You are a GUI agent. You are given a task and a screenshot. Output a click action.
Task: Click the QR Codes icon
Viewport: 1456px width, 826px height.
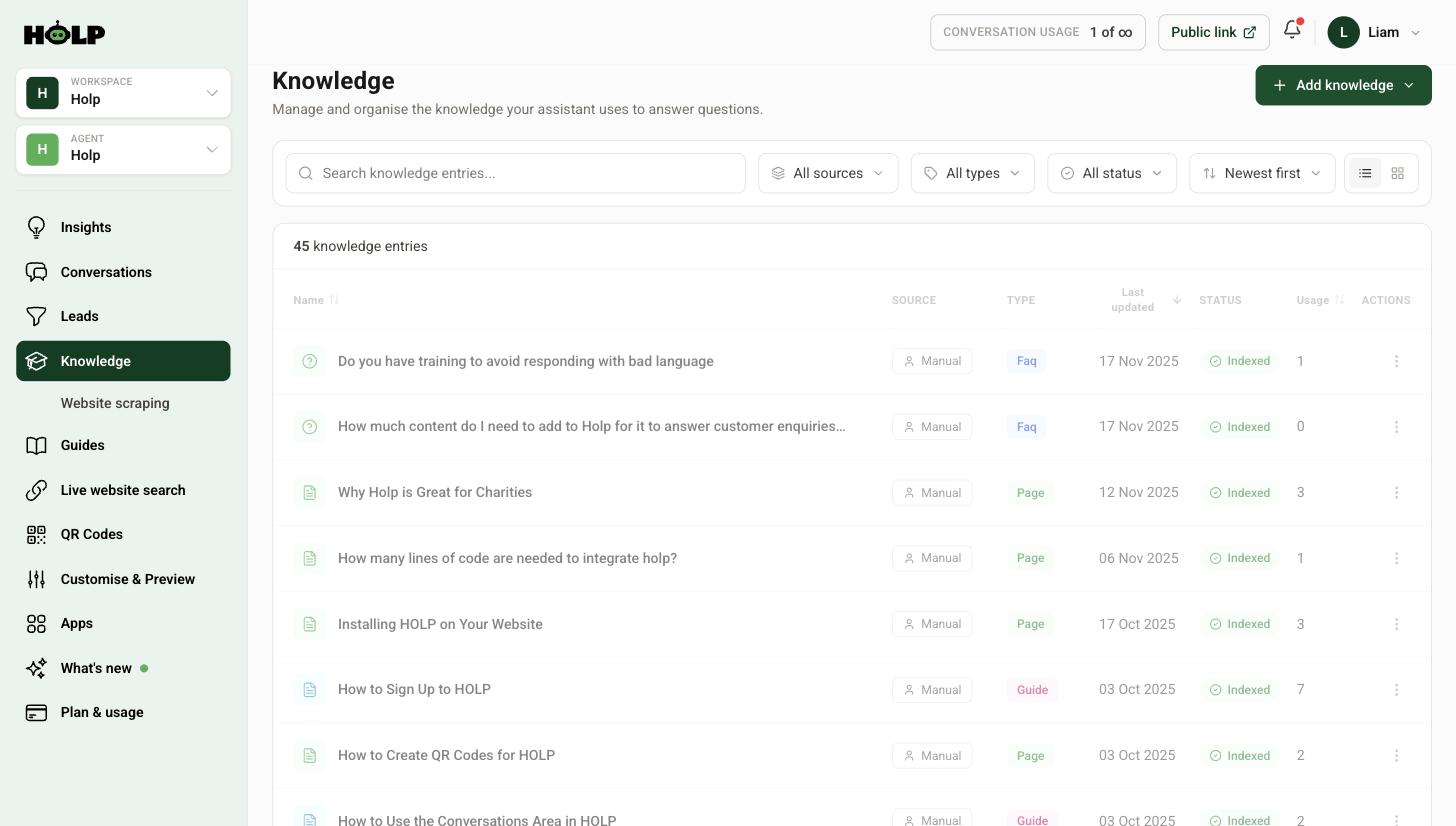coord(36,534)
